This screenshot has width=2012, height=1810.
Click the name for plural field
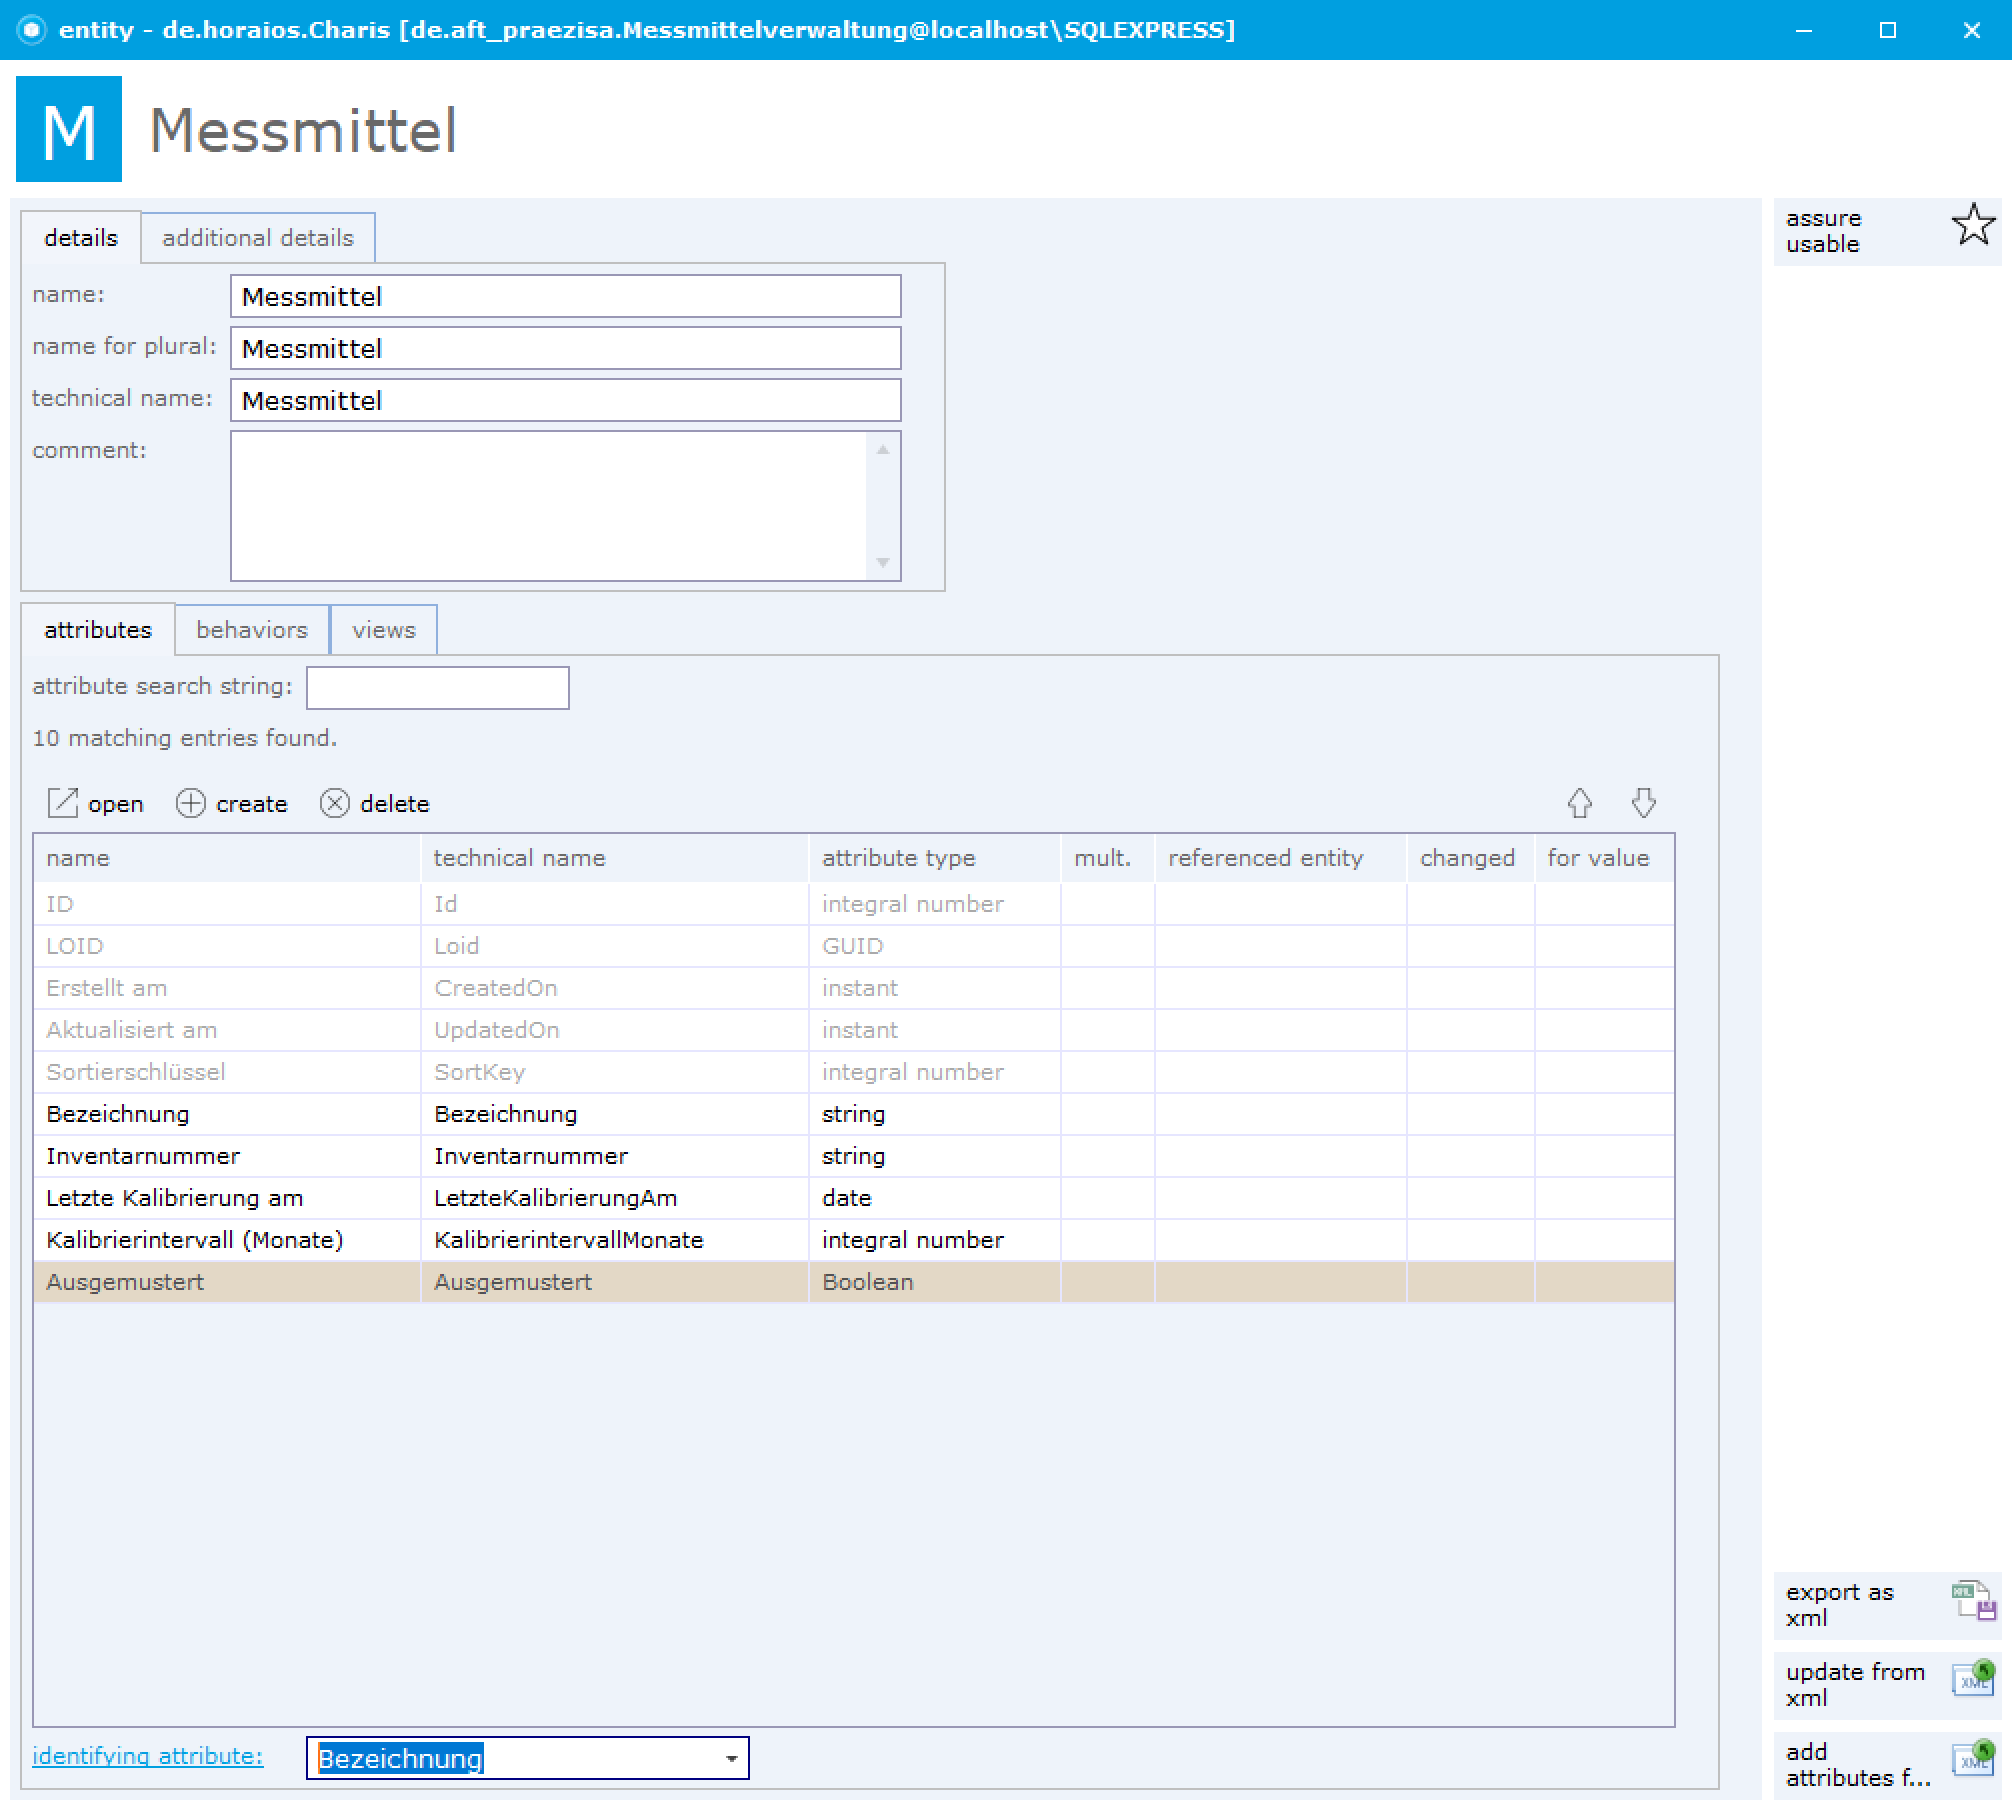[566, 349]
